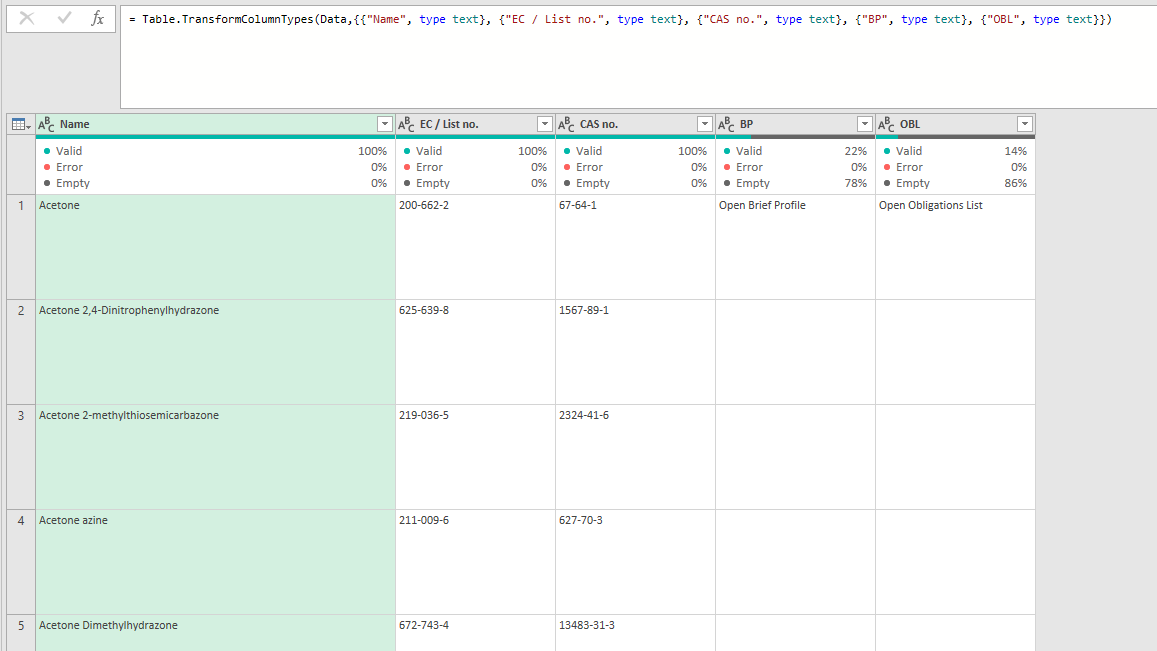Click the ABC type icon for BP column
Image resolution: width=1157 pixels, height=651 pixels.
click(x=726, y=125)
